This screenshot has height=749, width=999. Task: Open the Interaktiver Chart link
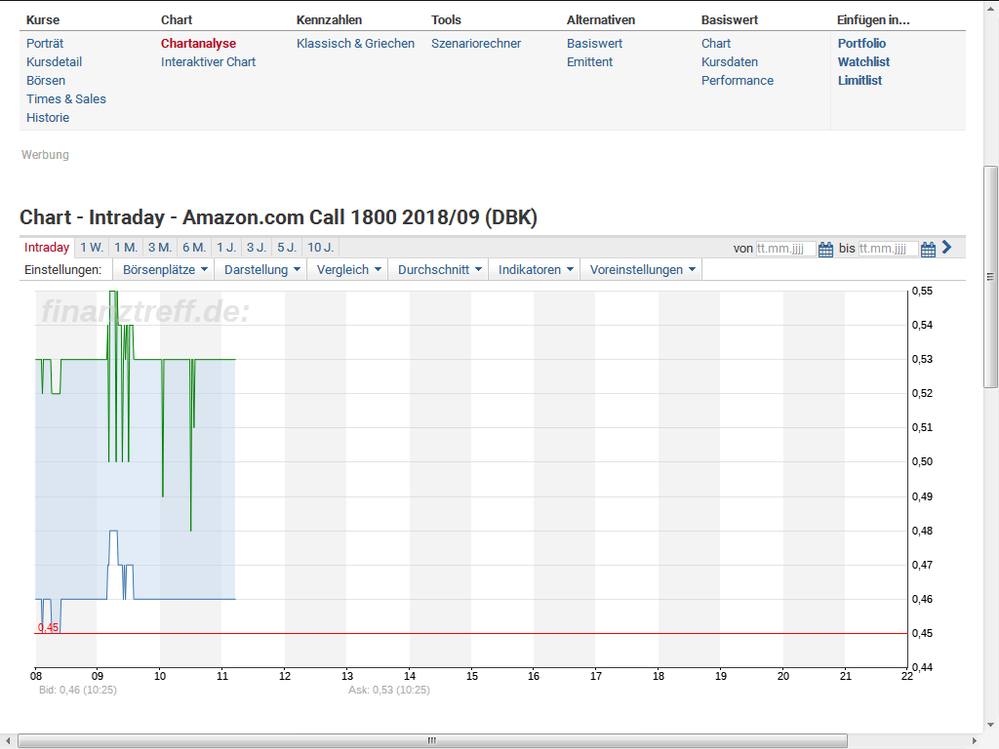click(x=208, y=62)
